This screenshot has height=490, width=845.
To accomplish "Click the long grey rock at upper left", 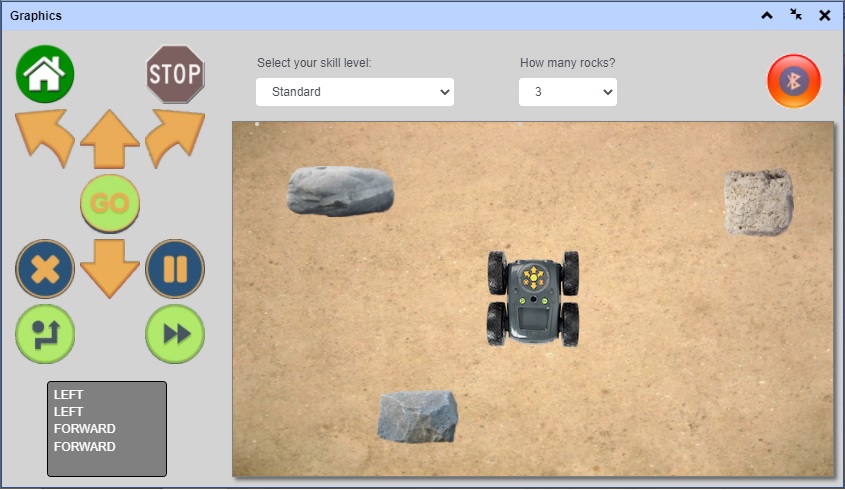I will tap(340, 191).
